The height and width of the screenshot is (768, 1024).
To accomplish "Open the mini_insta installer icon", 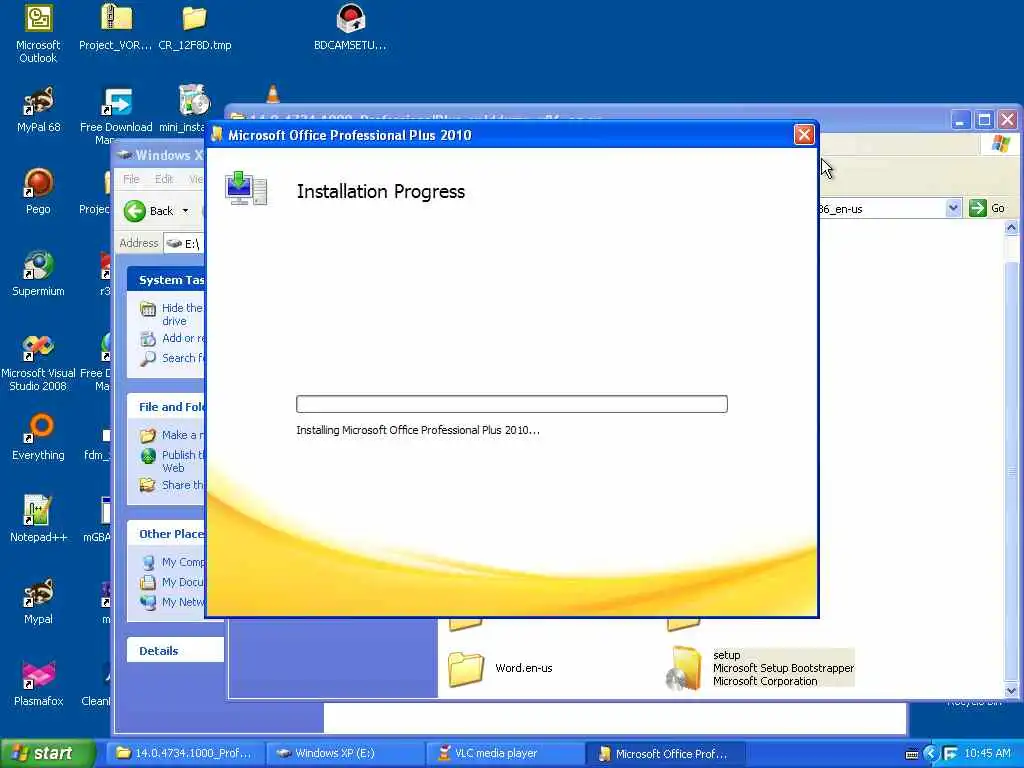I will [x=194, y=101].
